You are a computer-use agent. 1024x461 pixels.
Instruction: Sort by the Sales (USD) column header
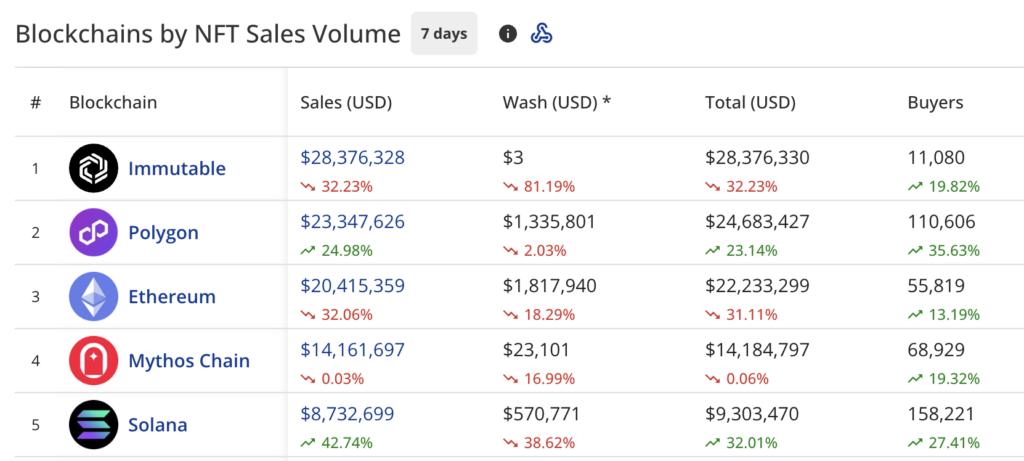tap(346, 102)
